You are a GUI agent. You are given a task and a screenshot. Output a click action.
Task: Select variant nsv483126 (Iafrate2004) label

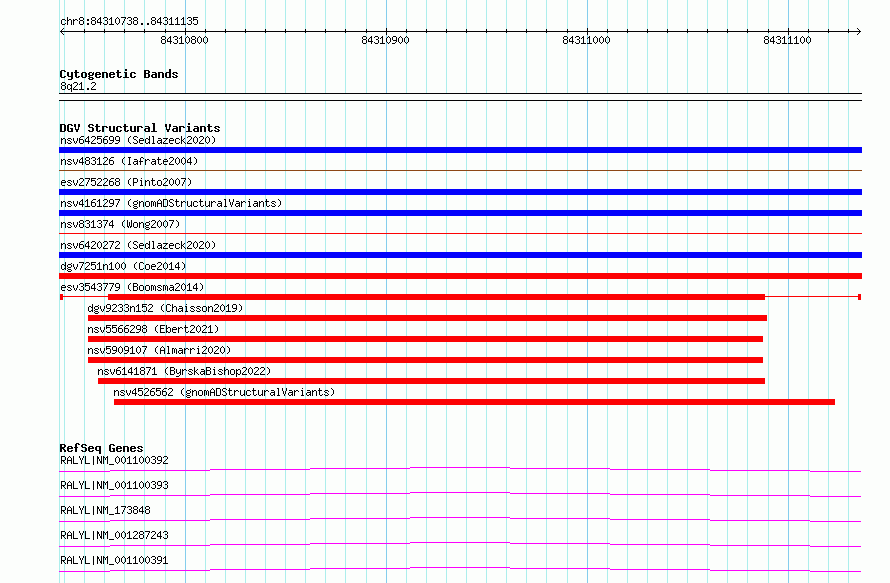coord(129,161)
